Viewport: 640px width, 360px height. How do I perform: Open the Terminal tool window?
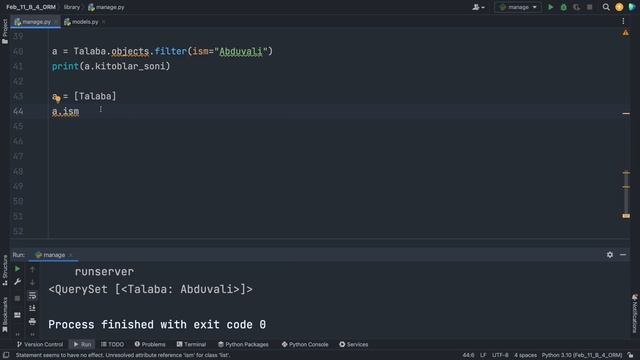click(191, 344)
